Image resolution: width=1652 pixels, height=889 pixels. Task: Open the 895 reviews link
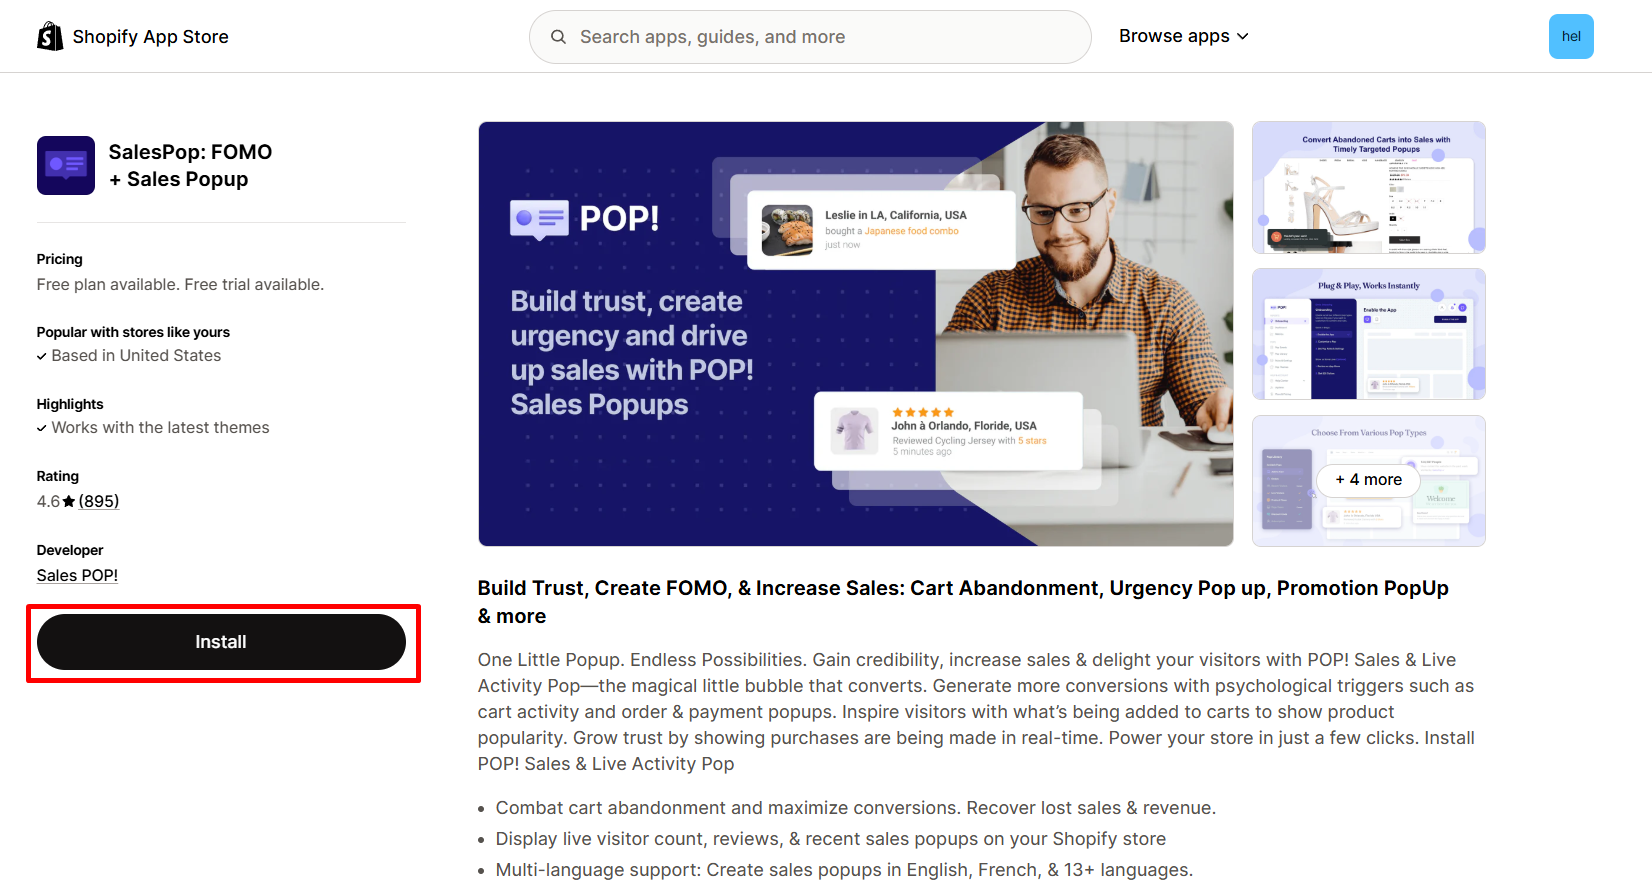tap(99, 501)
